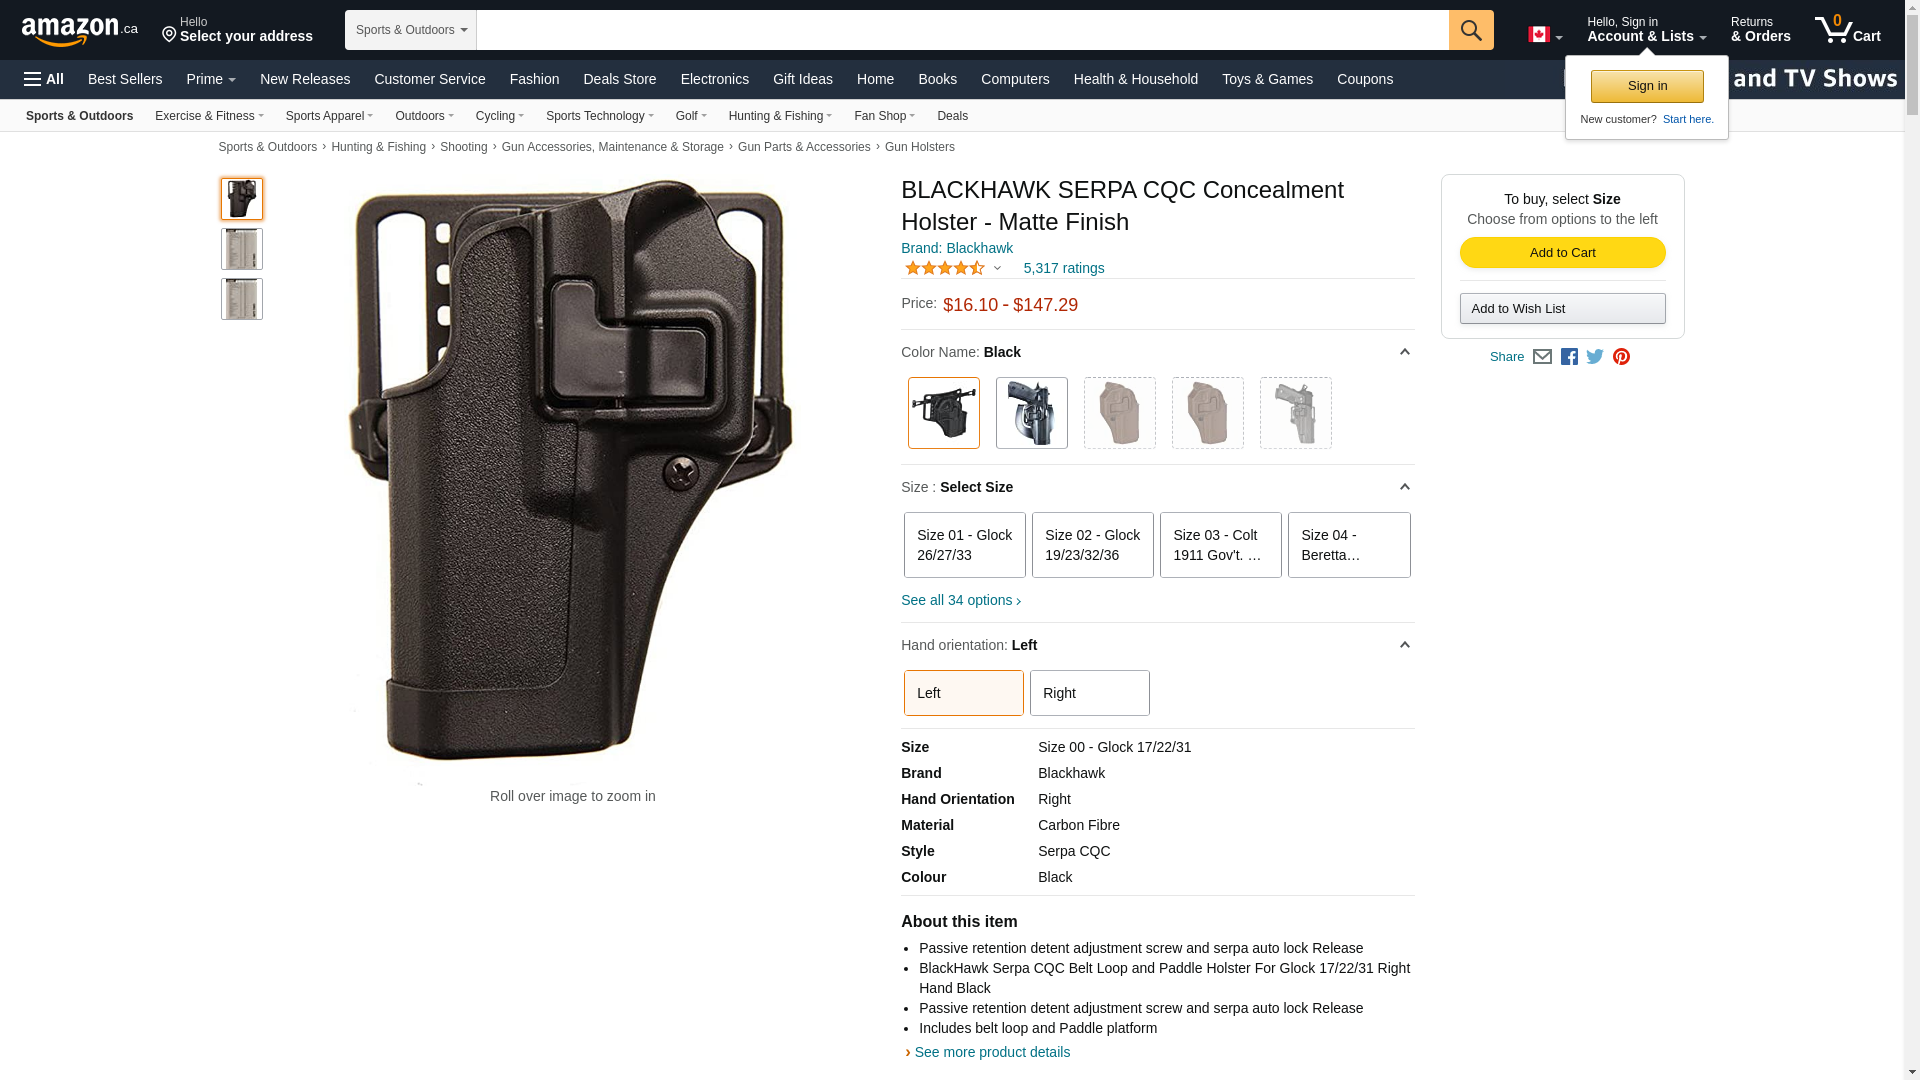
Task: Select Left hand orientation
Action: point(963,693)
